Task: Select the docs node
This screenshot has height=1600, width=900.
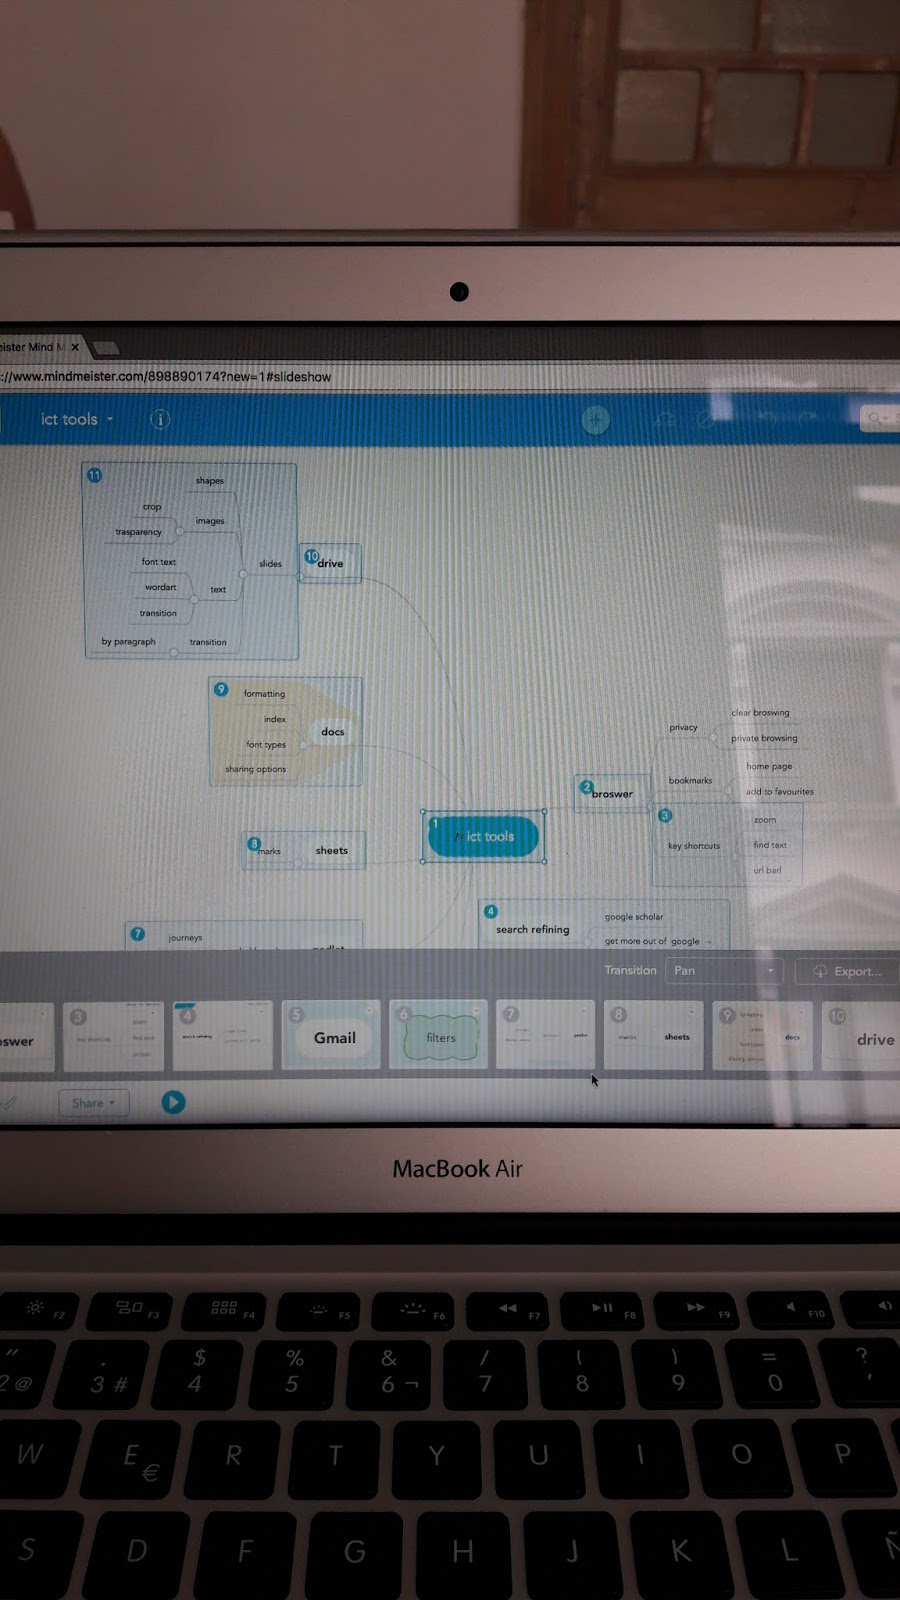Action: (x=333, y=732)
